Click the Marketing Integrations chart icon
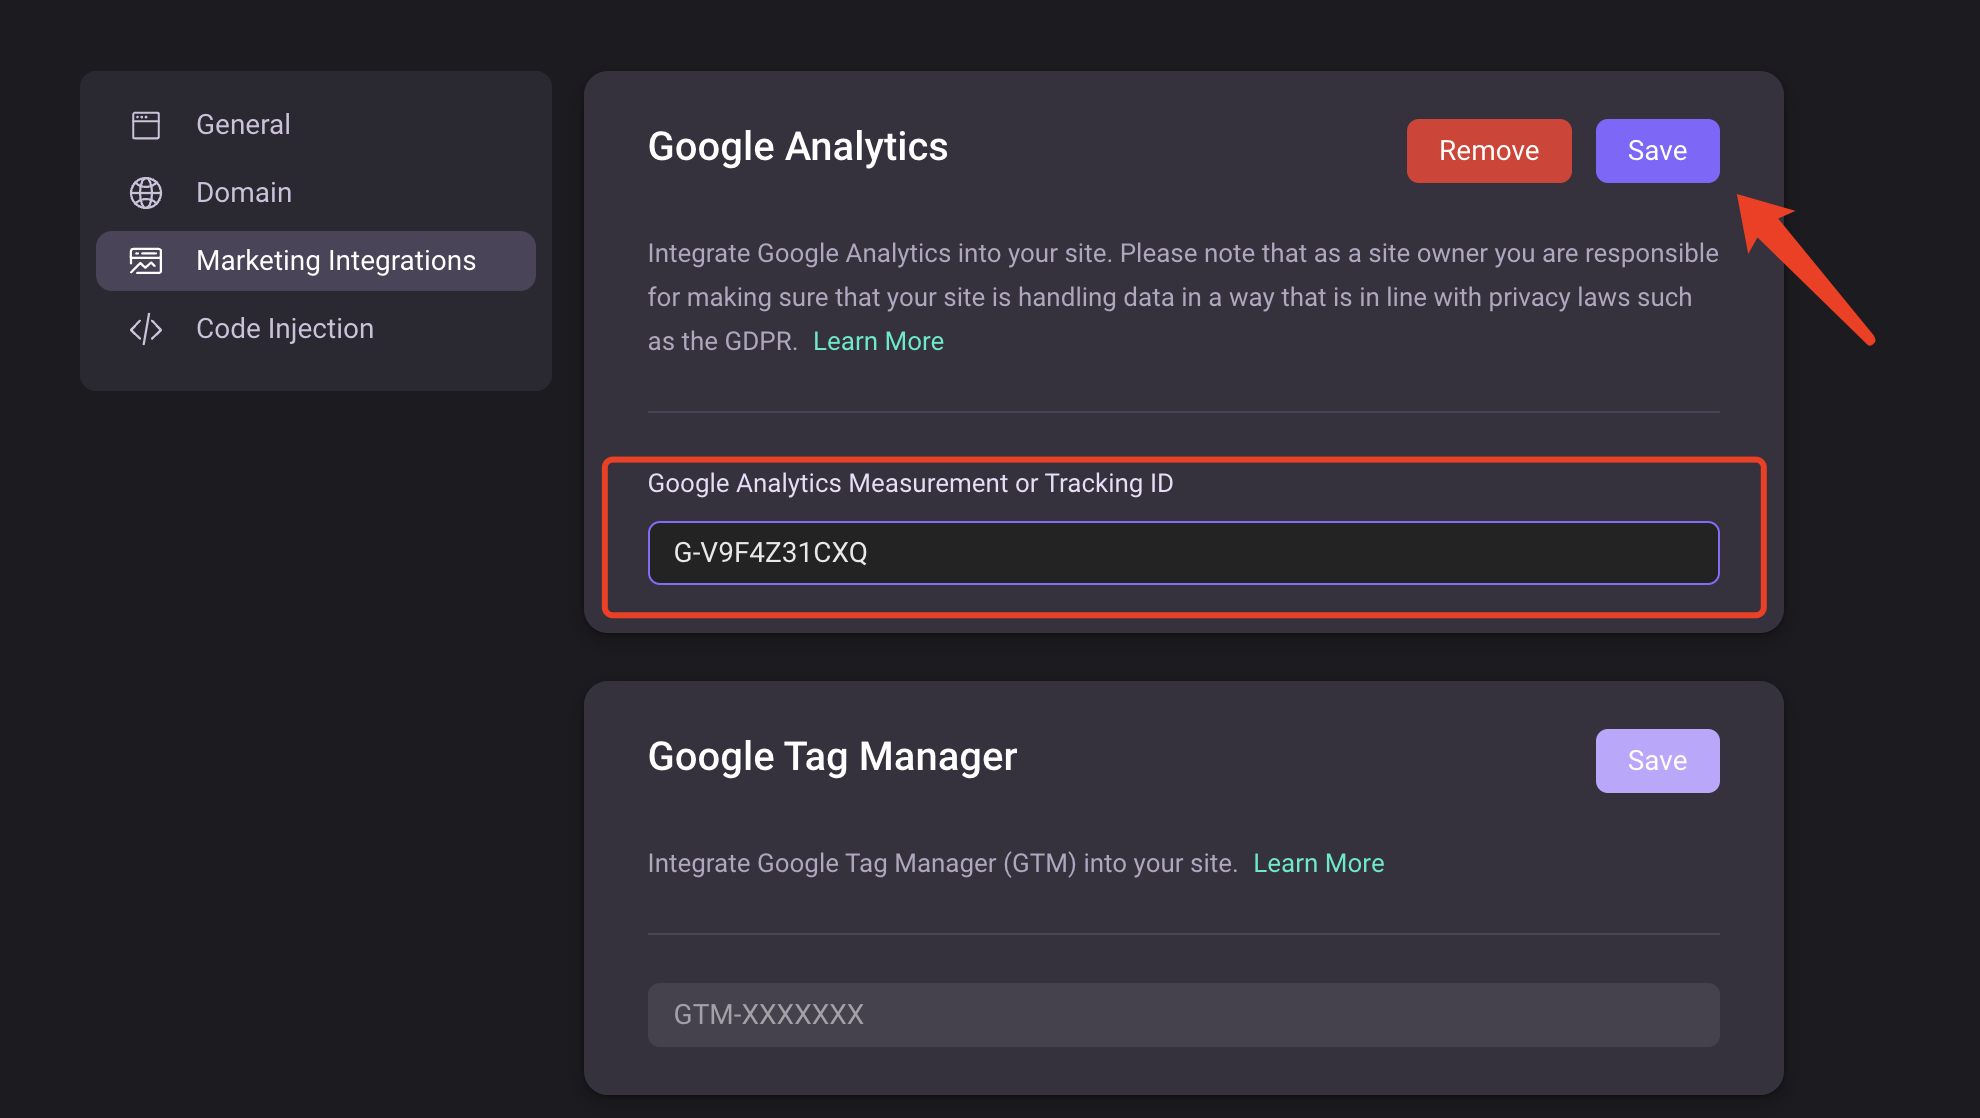 pyautogui.click(x=146, y=261)
